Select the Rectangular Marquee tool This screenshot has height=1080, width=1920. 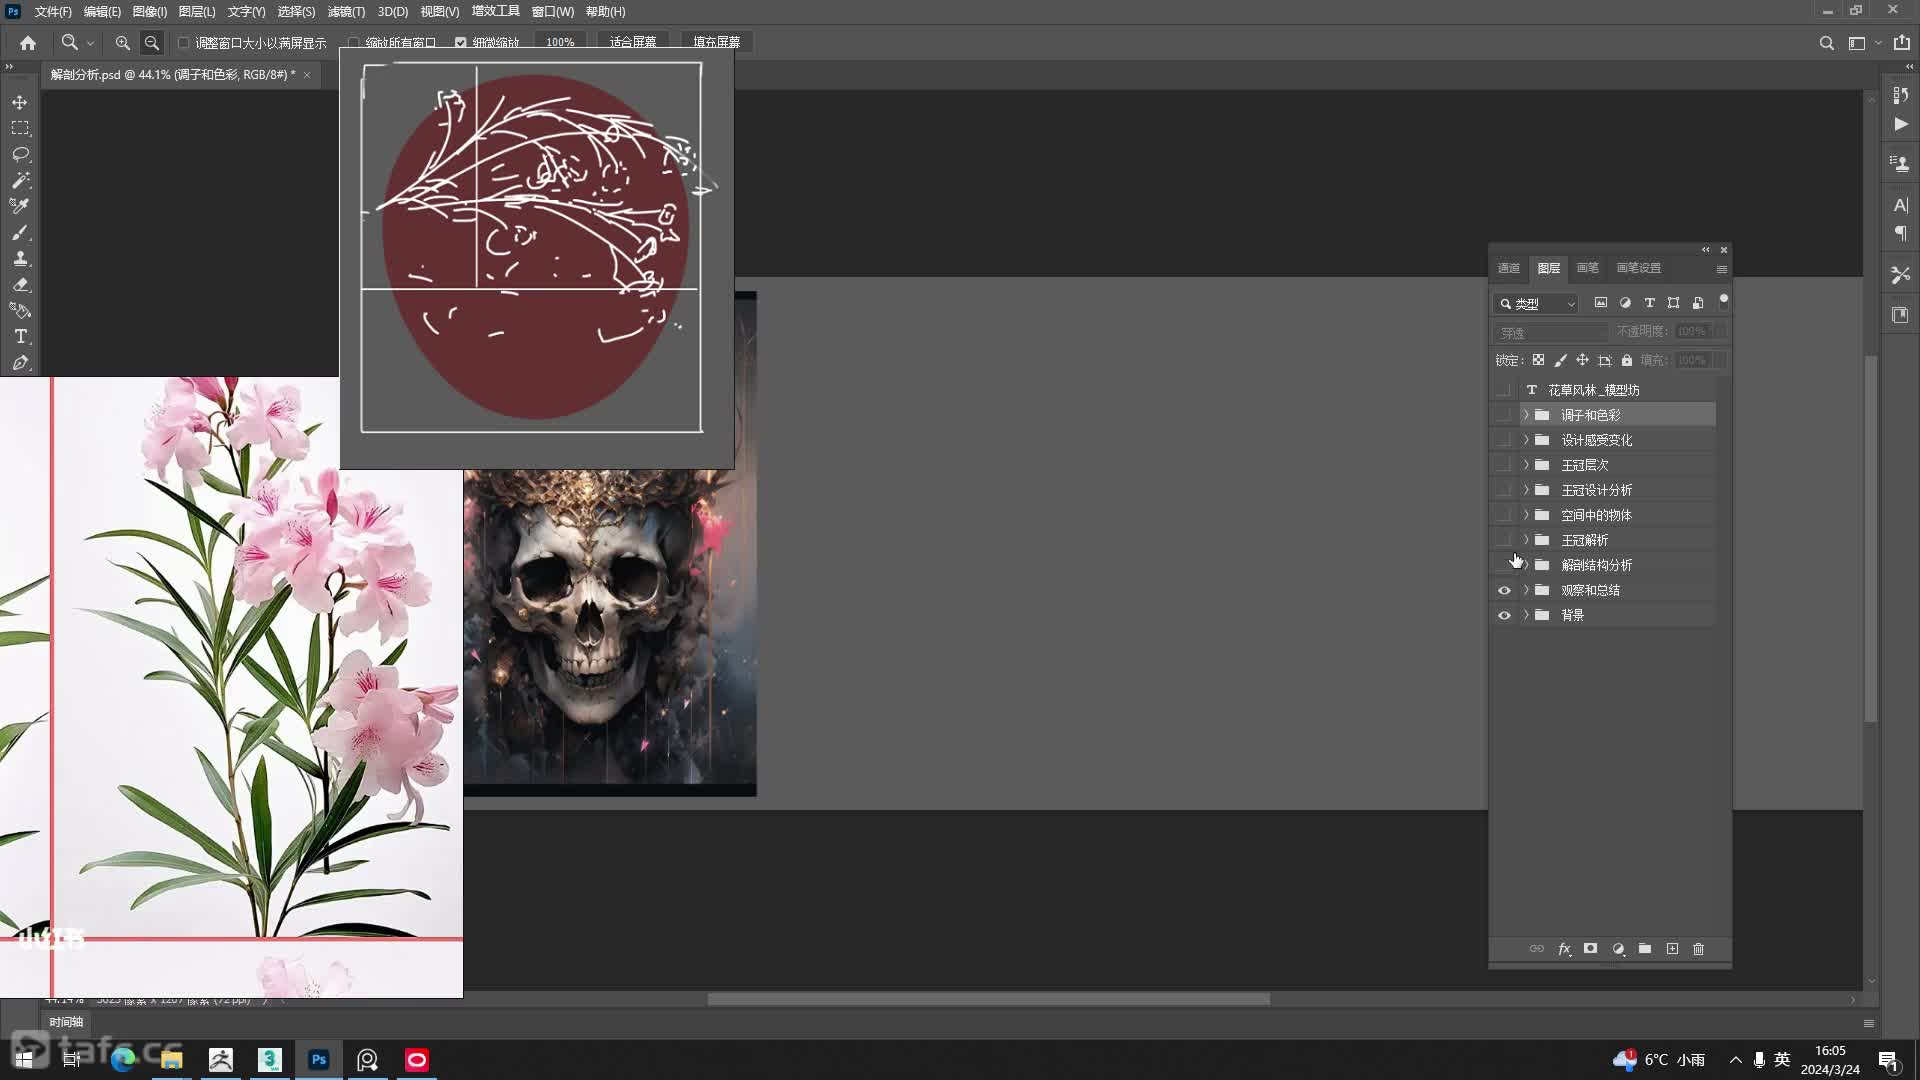pos(20,128)
